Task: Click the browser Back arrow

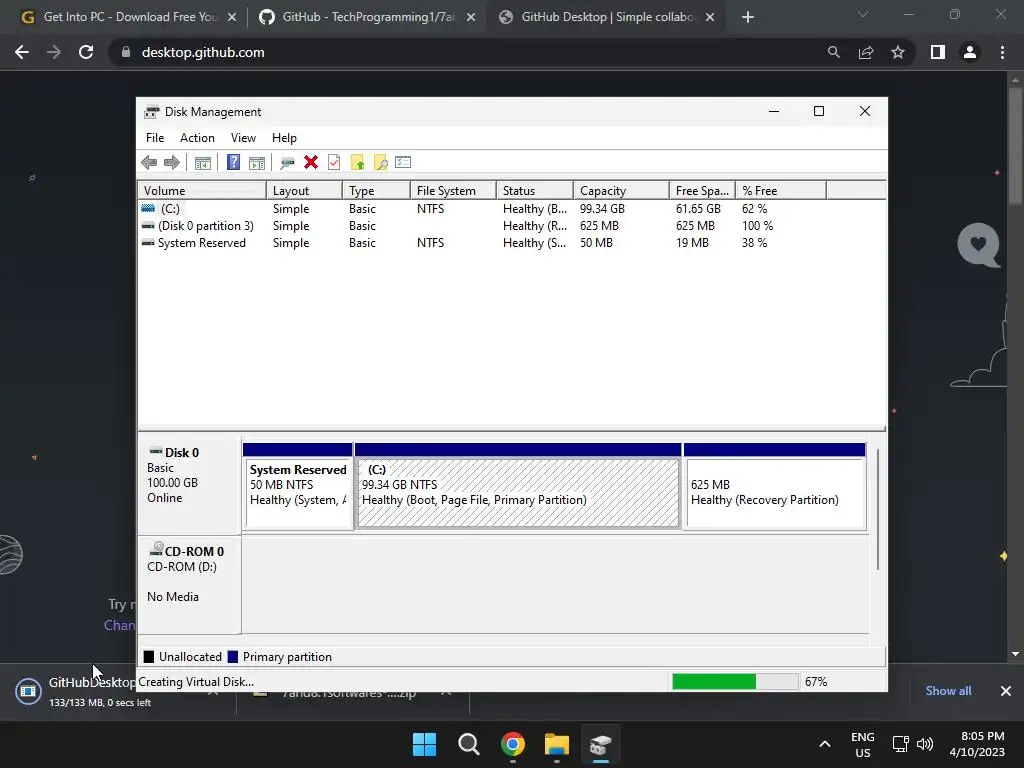Action: [22, 52]
